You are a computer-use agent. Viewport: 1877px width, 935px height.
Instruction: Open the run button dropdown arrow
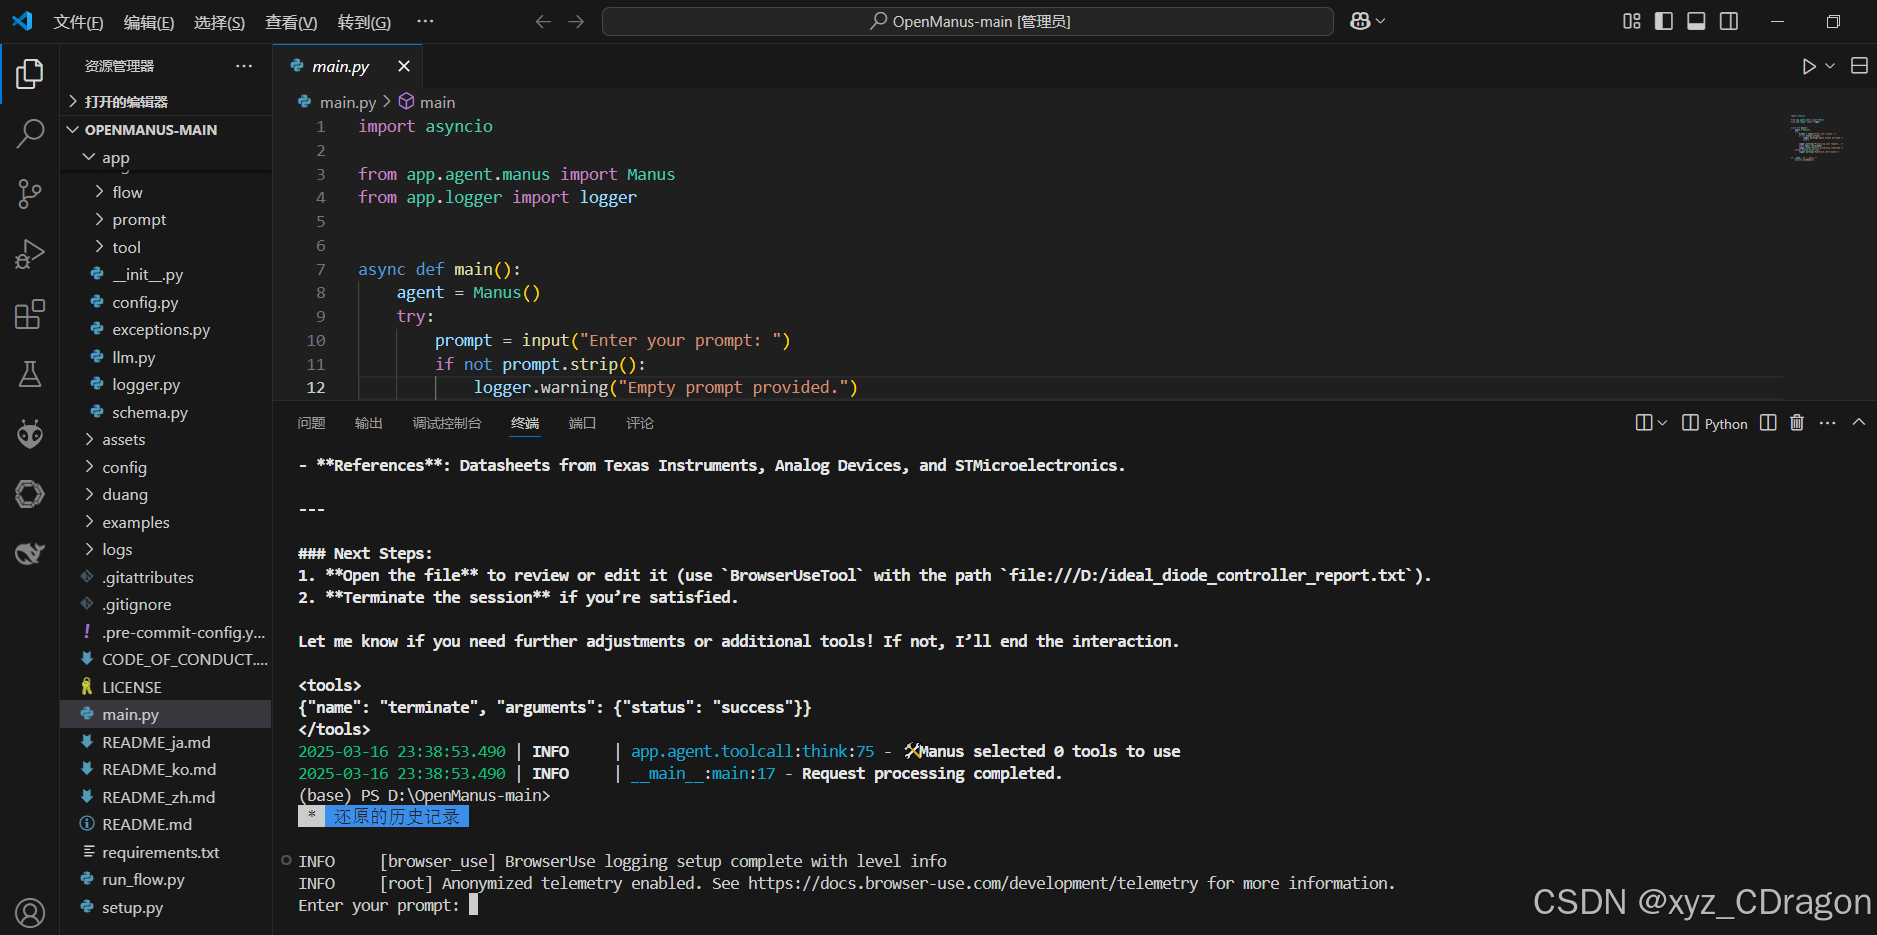click(1830, 66)
